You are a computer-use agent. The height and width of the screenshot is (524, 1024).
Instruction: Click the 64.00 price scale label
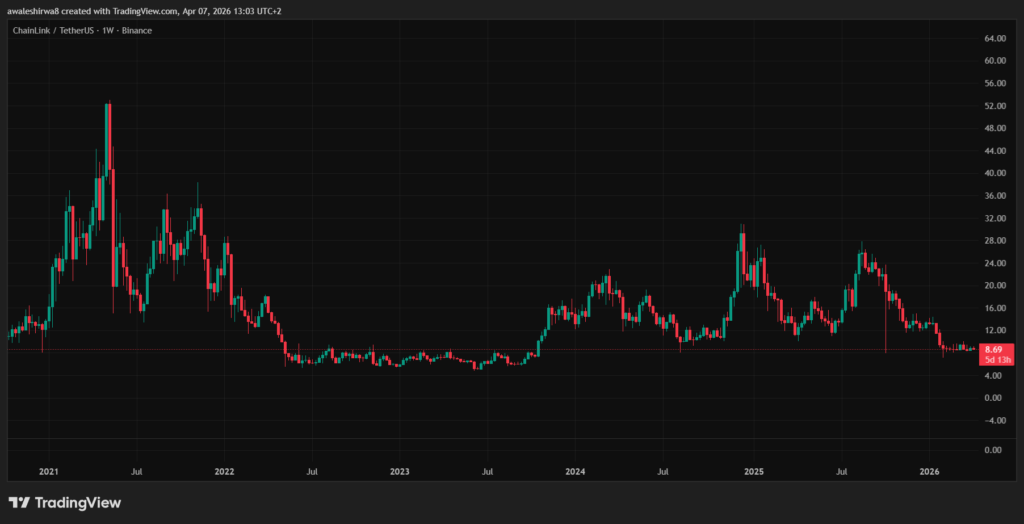click(994, 38)
